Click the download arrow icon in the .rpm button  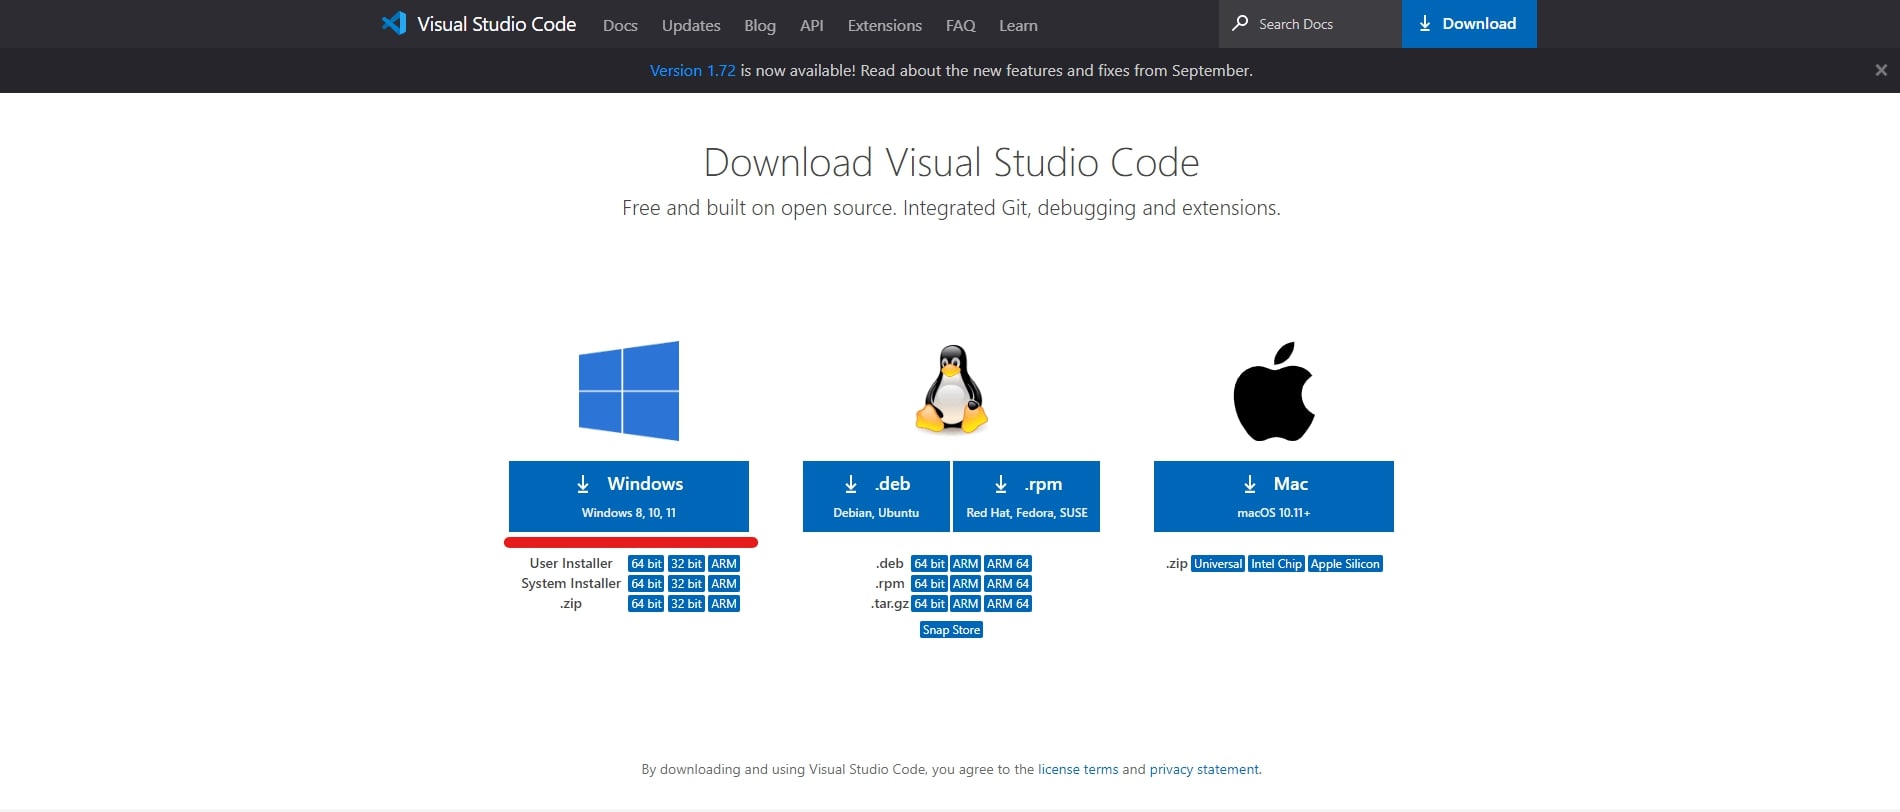(1001, 484)
